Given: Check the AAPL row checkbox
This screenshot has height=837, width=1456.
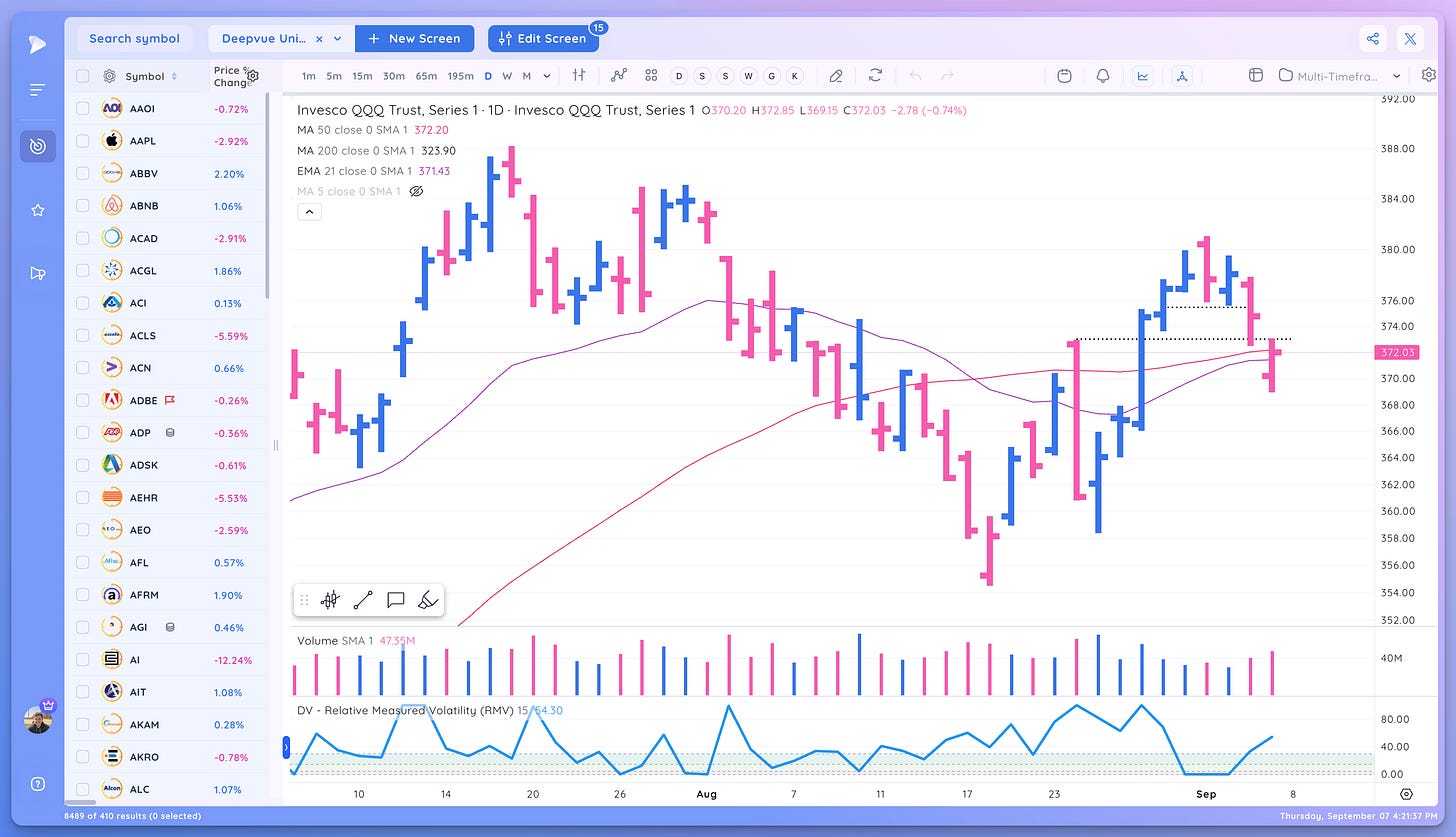Looking at the screenshot, I should point(82,141).
